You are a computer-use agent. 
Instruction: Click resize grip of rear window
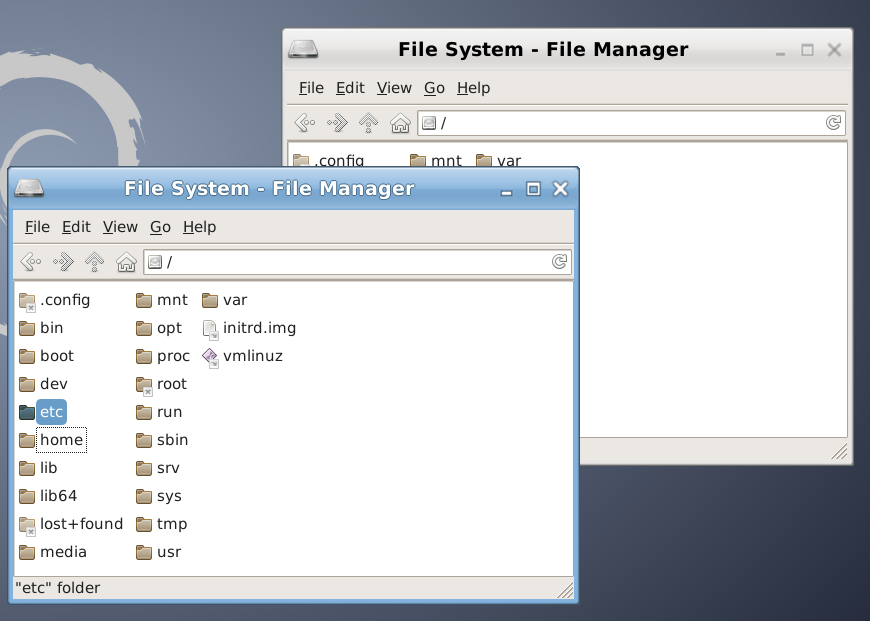(839, 452)
